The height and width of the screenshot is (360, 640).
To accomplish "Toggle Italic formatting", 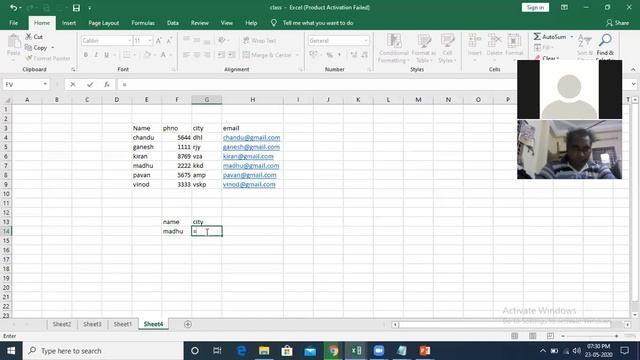I will [96, 55].
